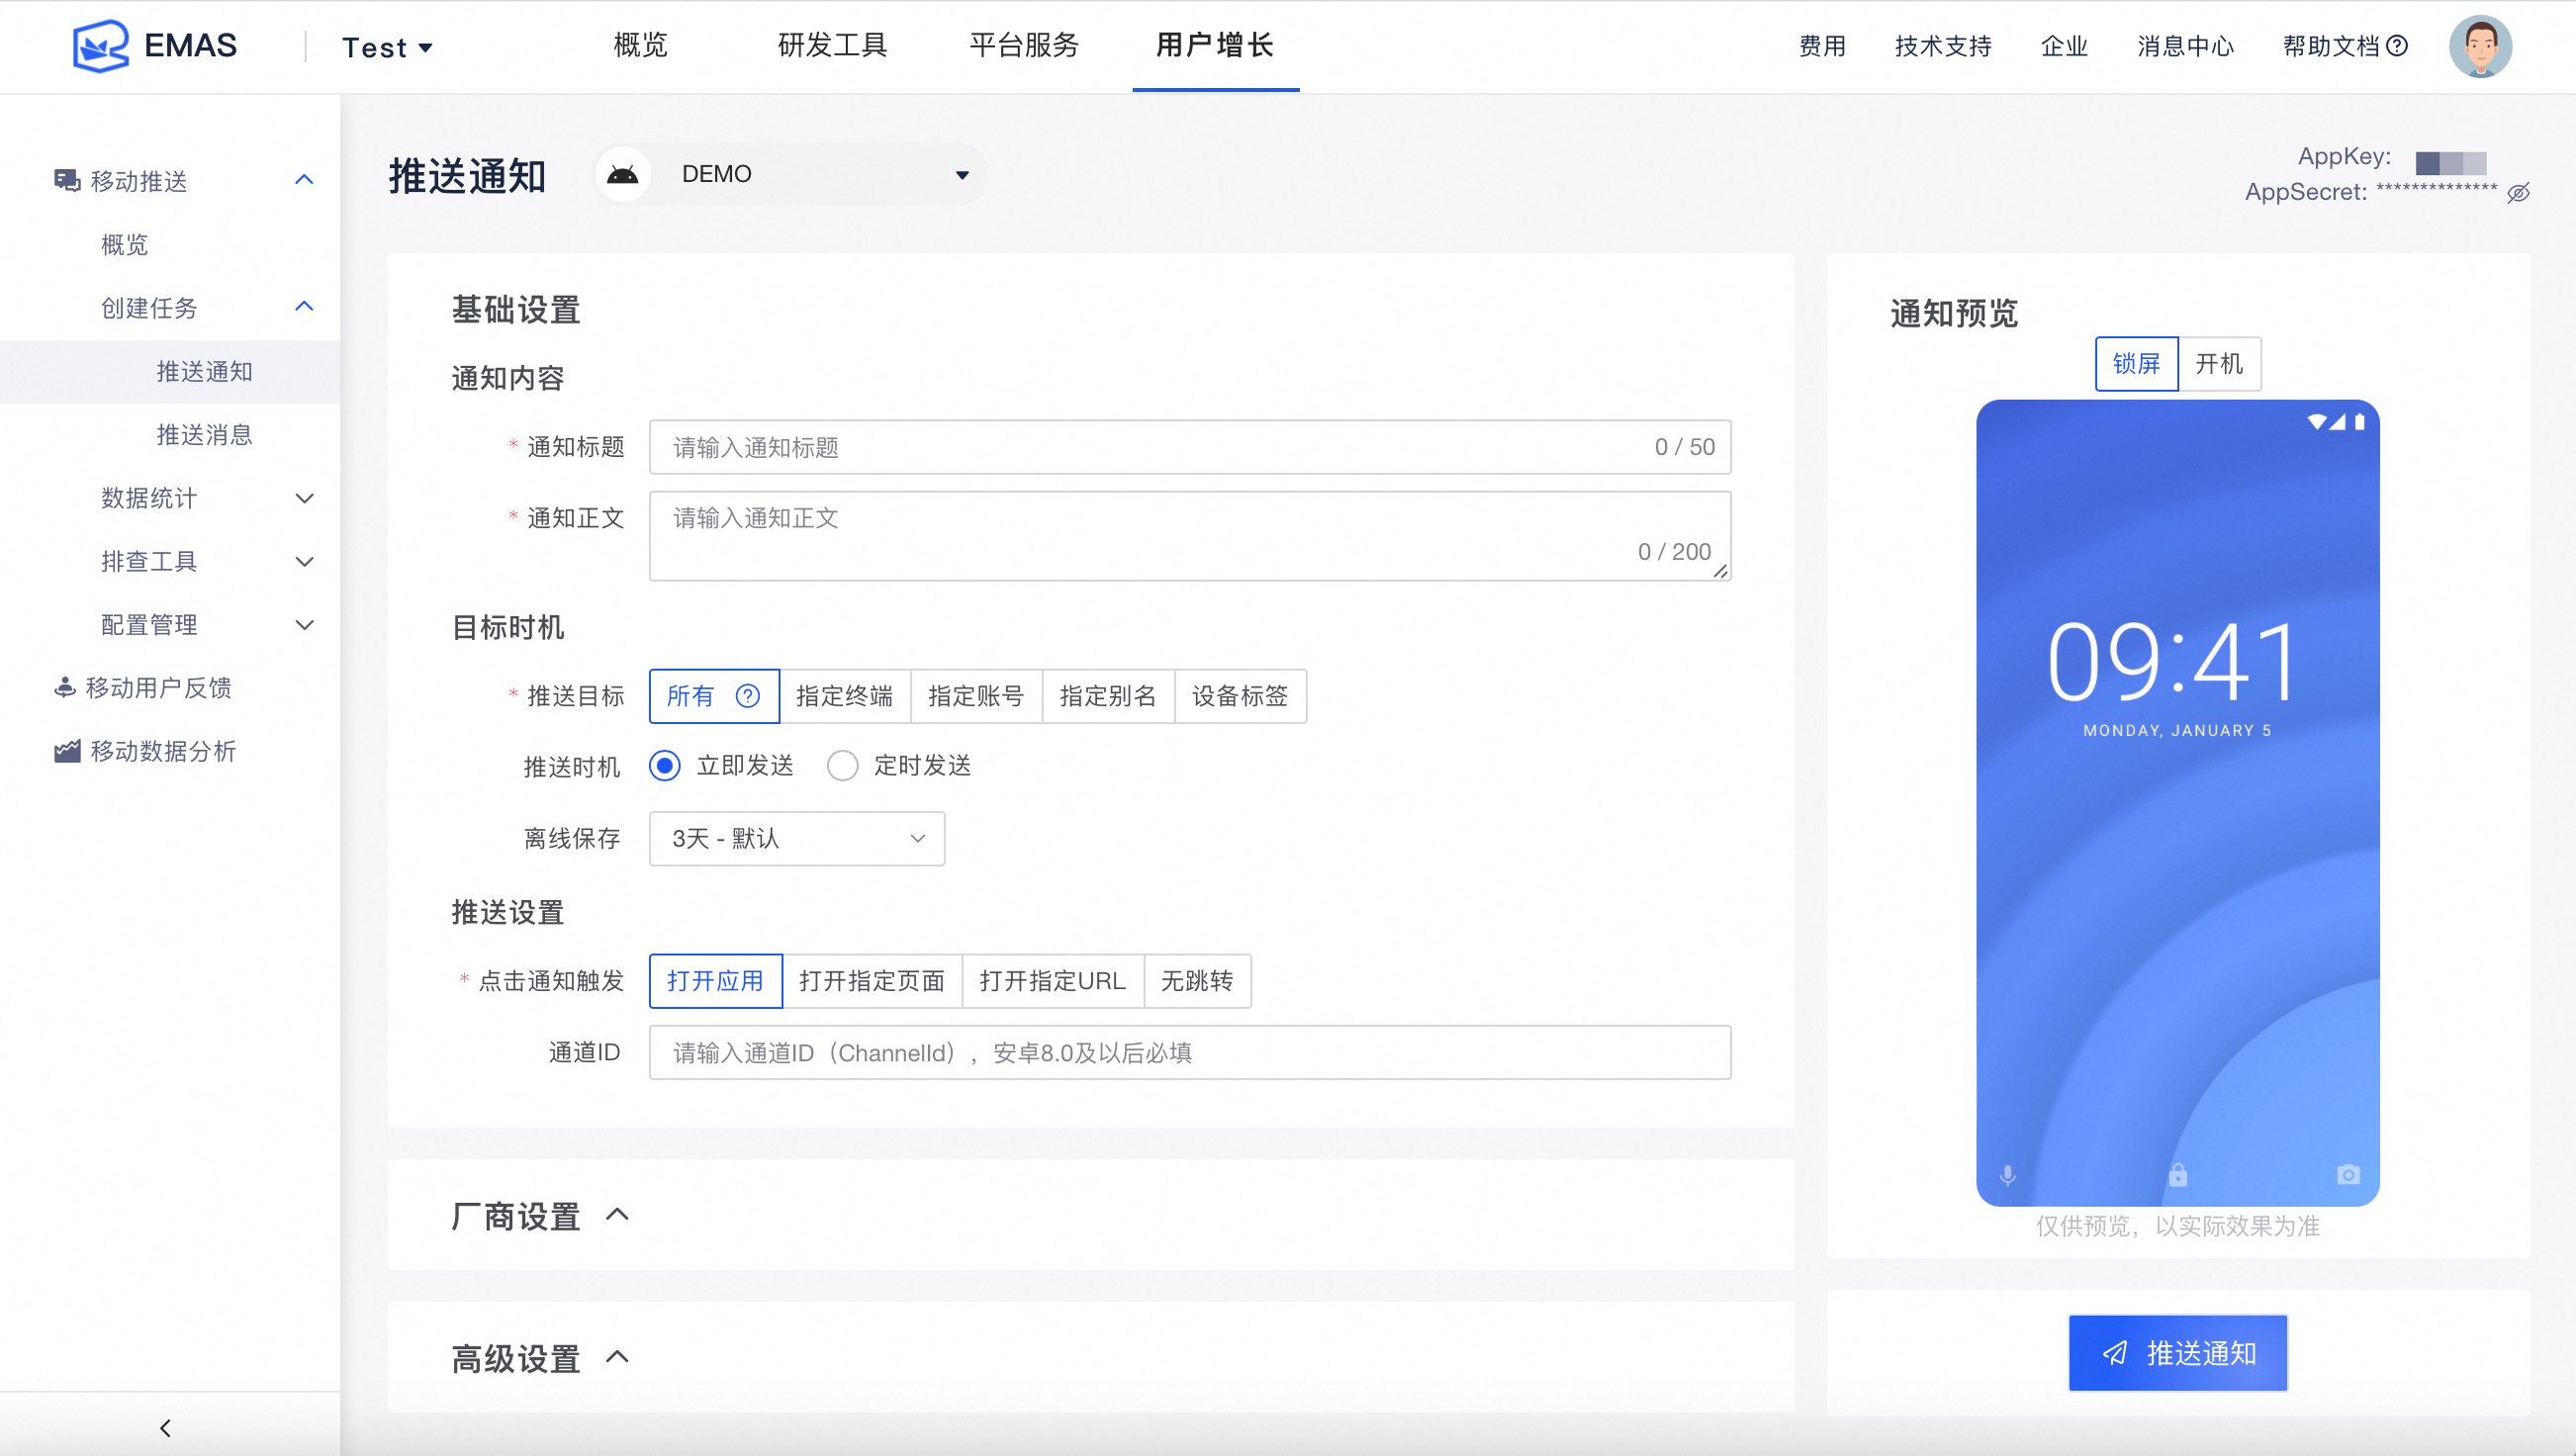This screenshot has width=2576, height=1456.
Task: Click the 移动推送 sidebar icon
Action: point(67,181)
